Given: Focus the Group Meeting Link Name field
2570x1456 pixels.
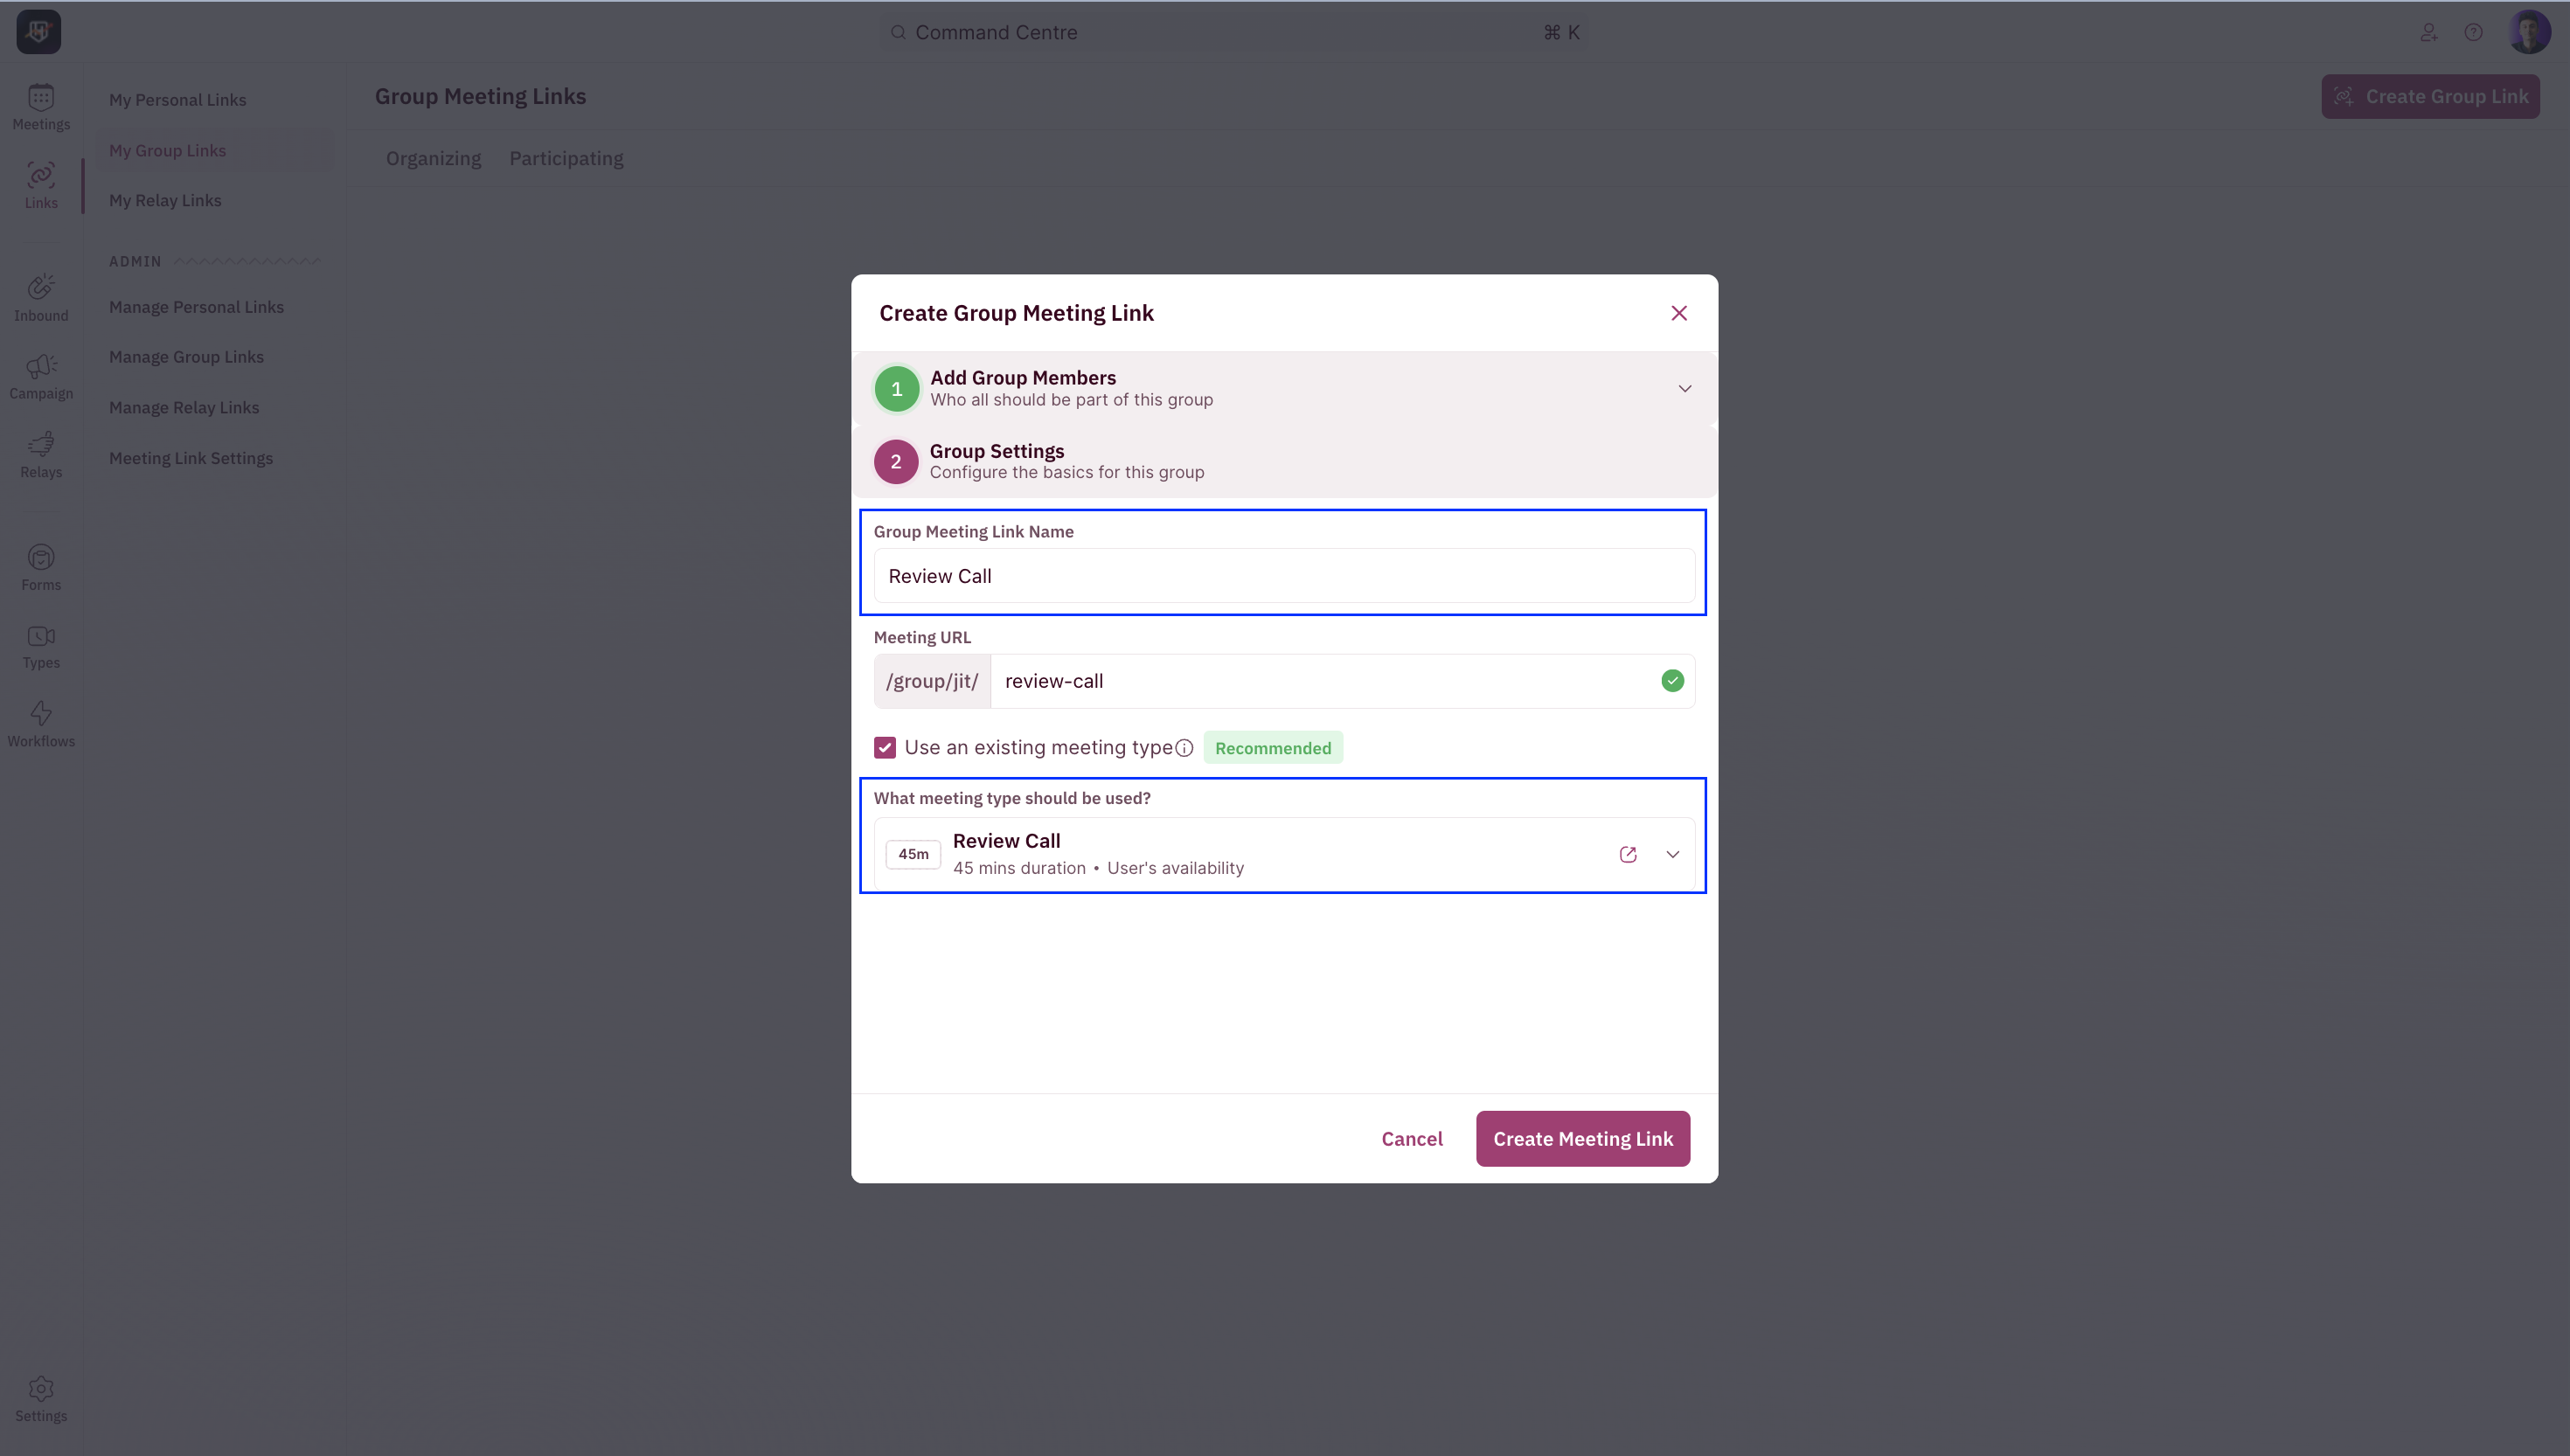Looking at the screenshot, I should [x=1284, y=576].
